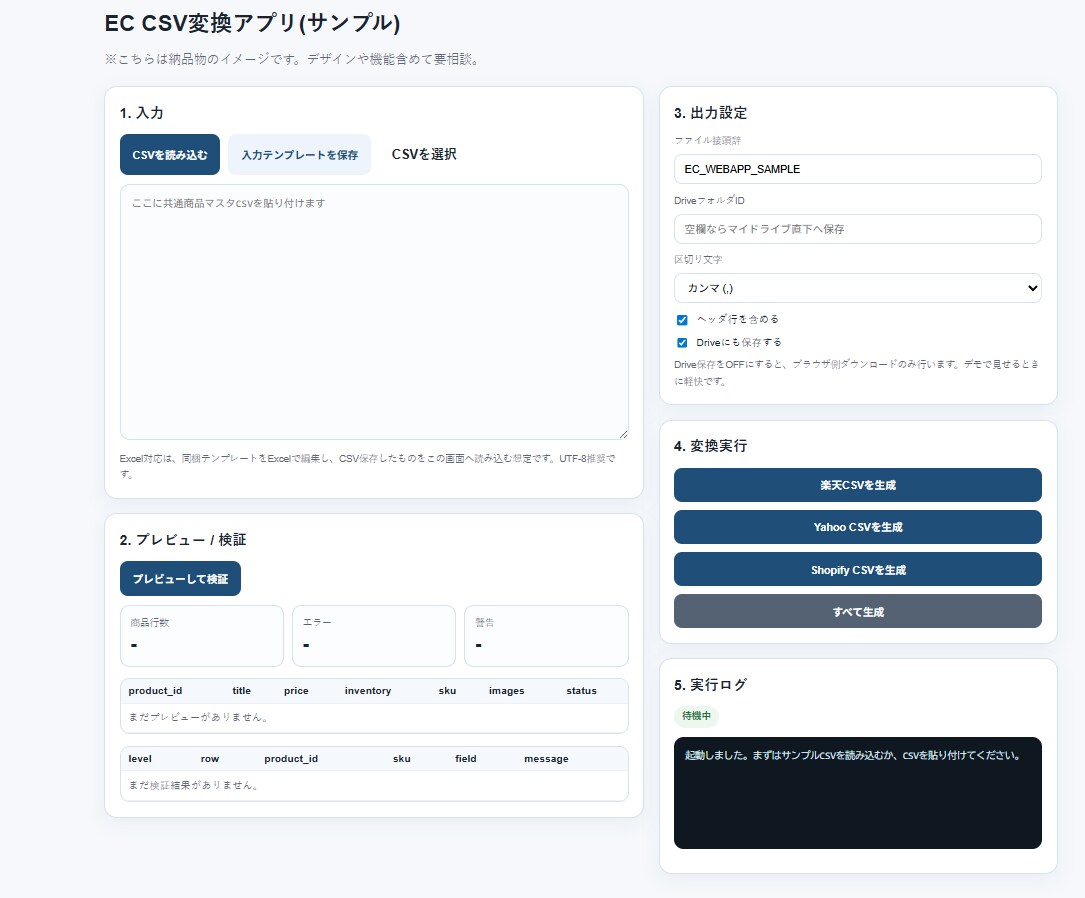Click the execution log console area

(857, 793)
